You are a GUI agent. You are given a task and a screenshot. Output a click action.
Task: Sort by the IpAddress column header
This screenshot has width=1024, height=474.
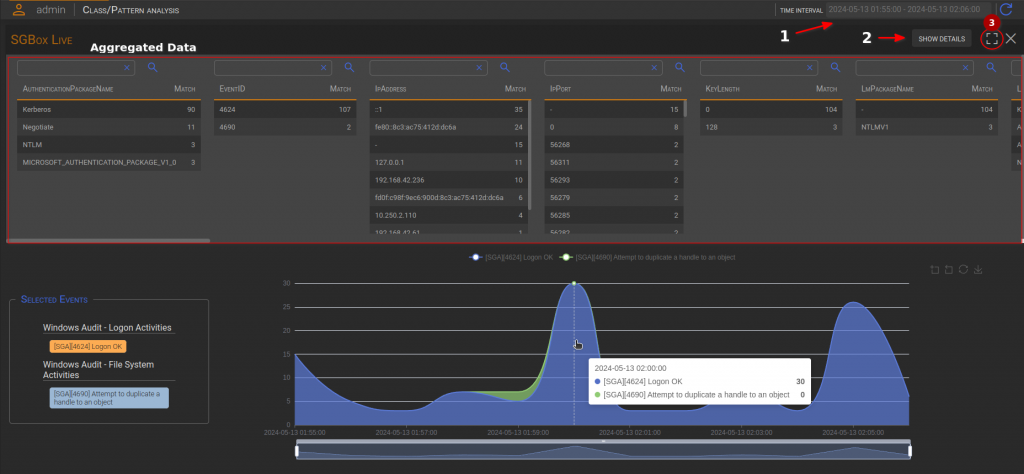(x=391, y=89)
